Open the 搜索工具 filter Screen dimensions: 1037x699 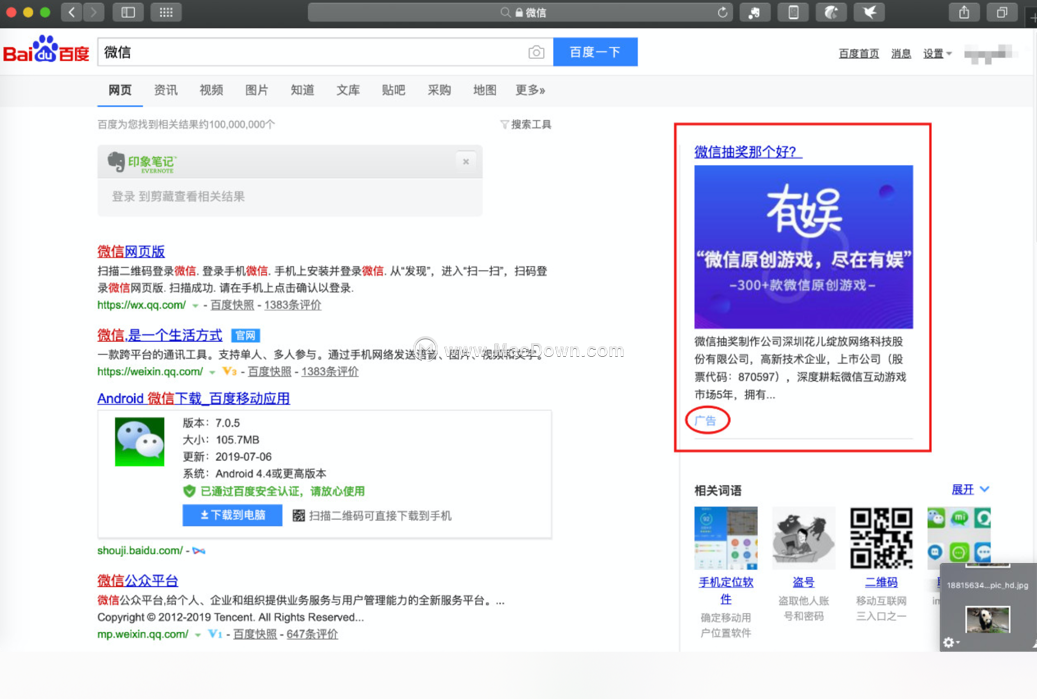click(526, 124)
